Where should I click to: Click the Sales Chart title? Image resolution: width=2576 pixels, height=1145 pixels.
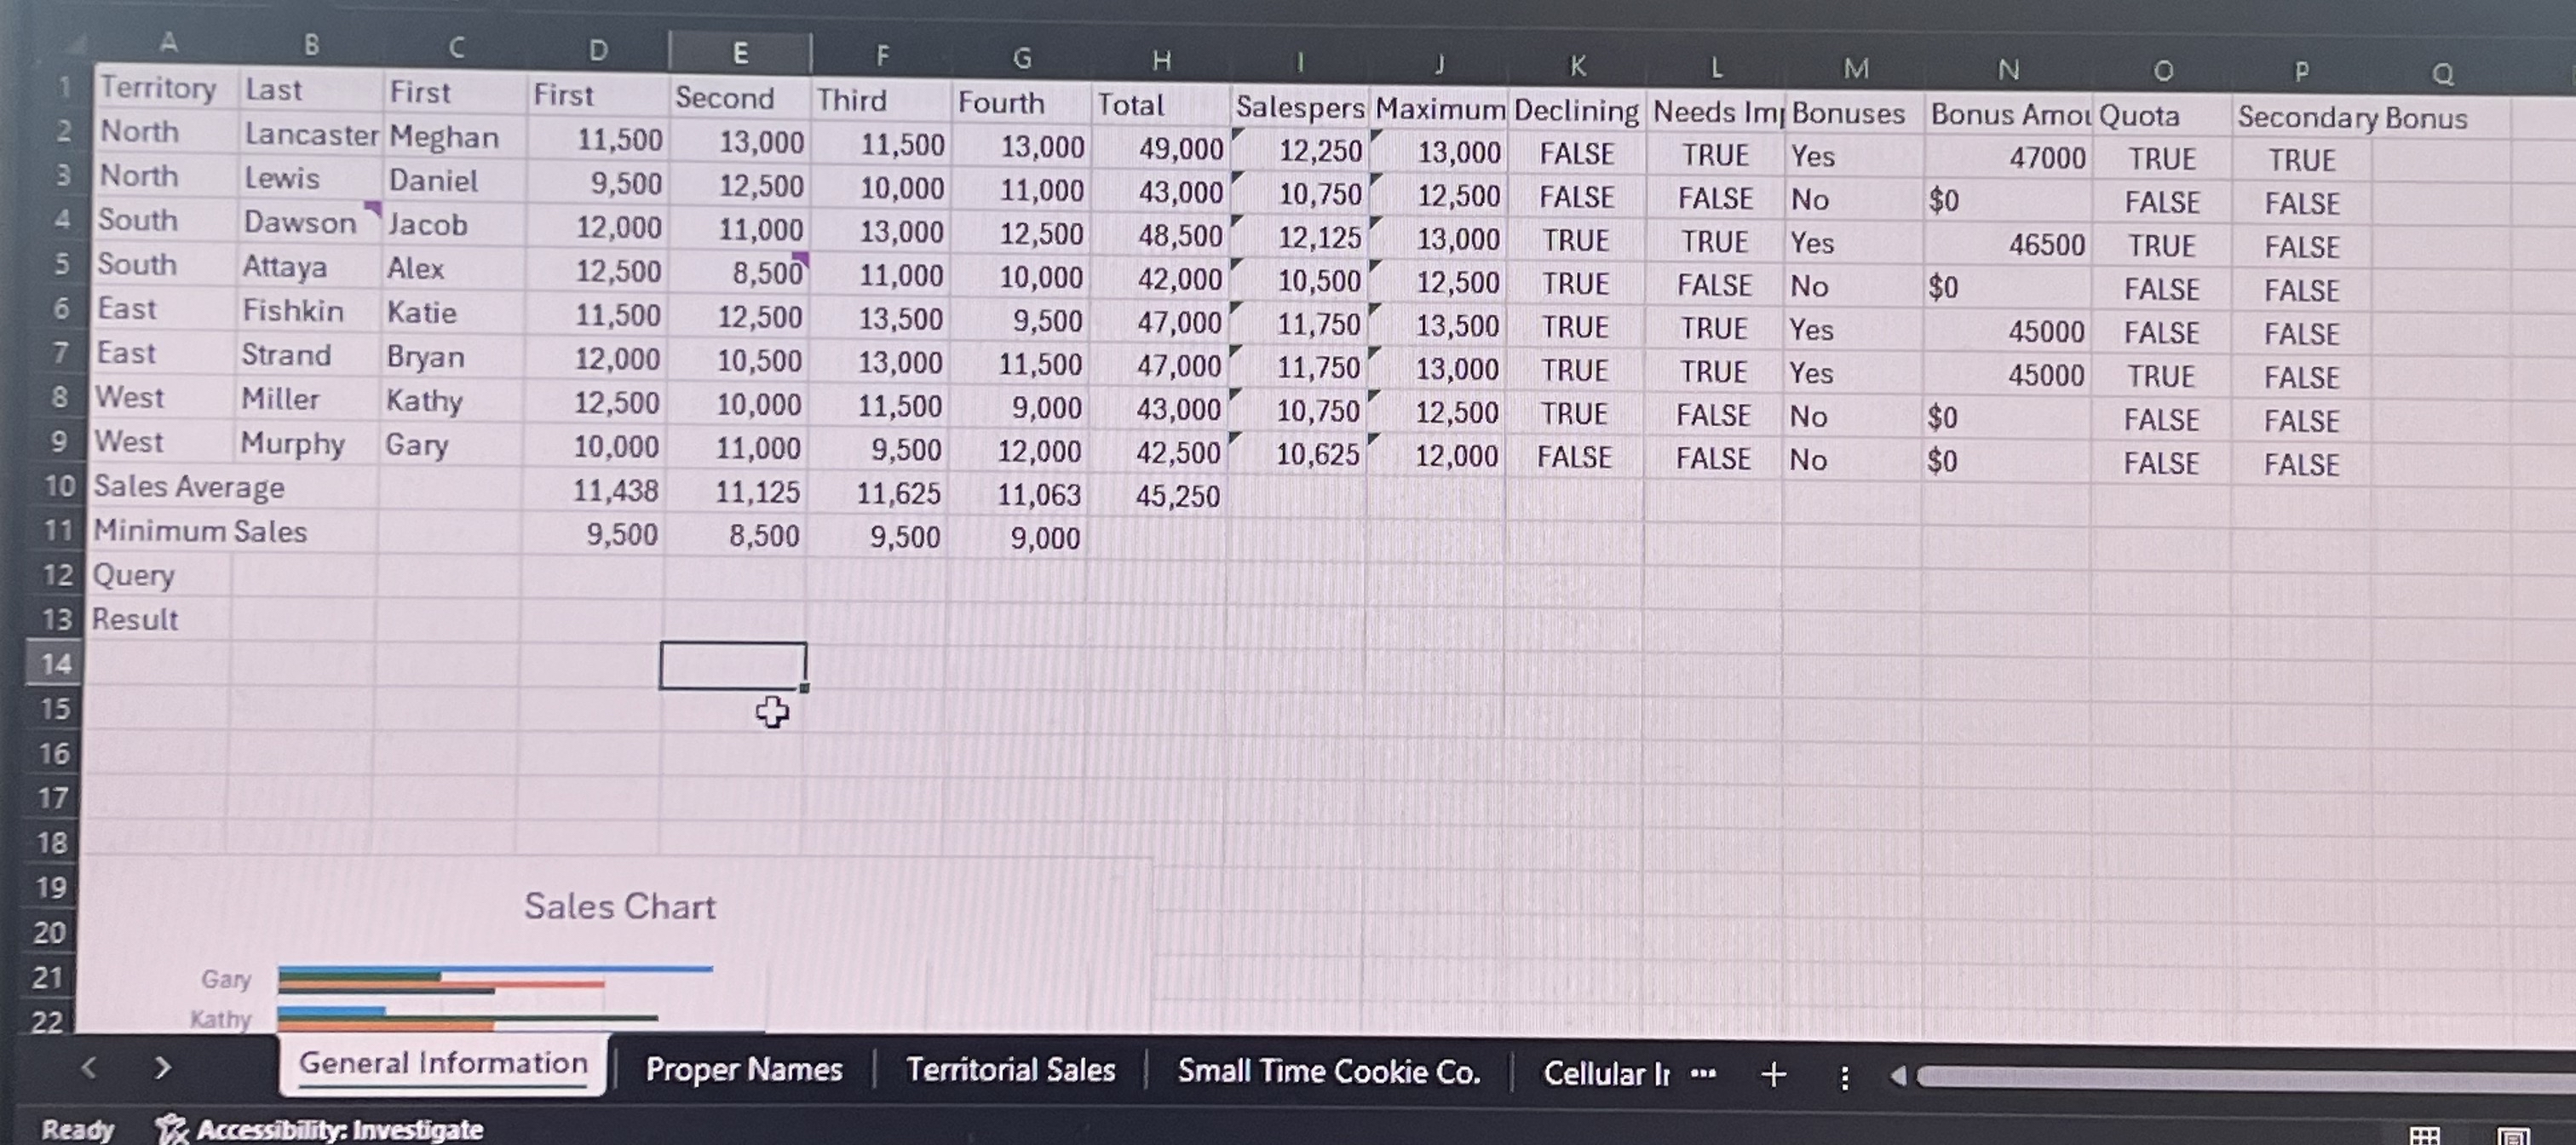pos(619,907)
